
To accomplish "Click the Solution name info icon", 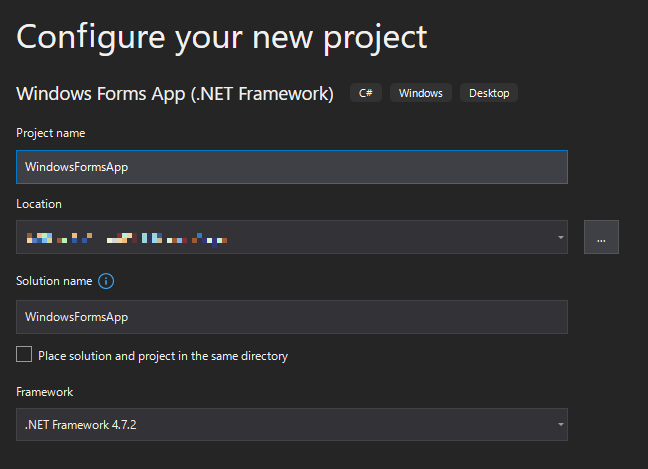I will tap(106, 281).
